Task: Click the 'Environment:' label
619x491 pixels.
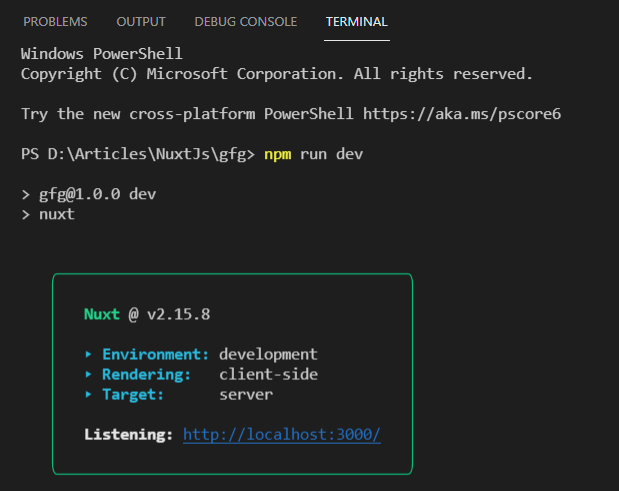Action: pyautogui.click(x=156, y=354)
